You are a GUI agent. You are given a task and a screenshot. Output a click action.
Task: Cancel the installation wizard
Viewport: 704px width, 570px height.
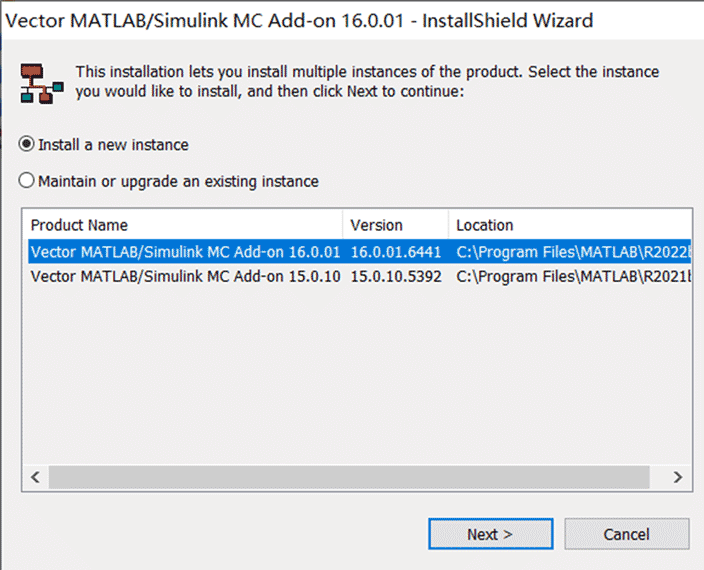point(626,534)
